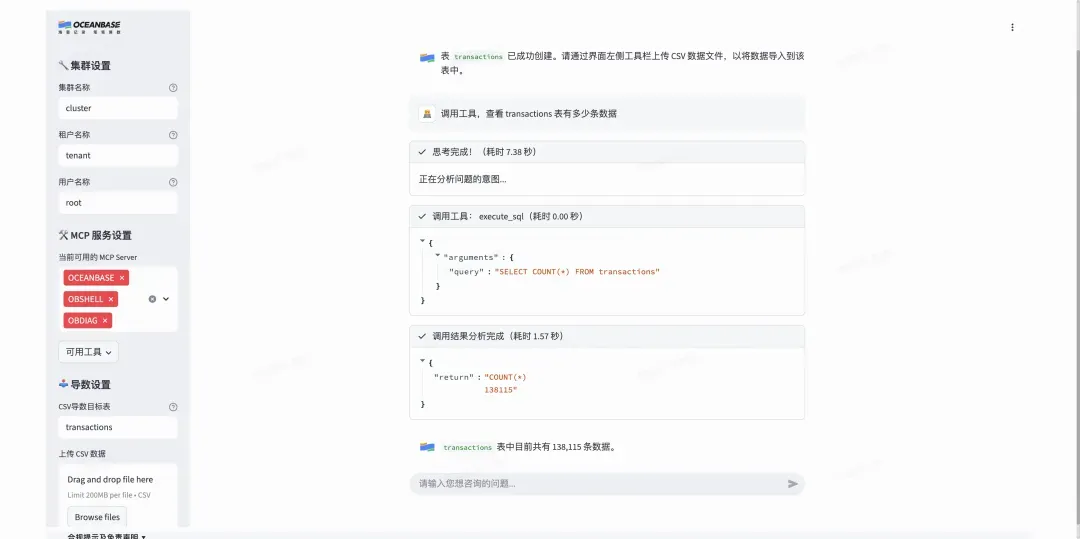Open the three-dot menu at top right
Viewport: 1080px width, 539px height.
(x=1012, y=28)
